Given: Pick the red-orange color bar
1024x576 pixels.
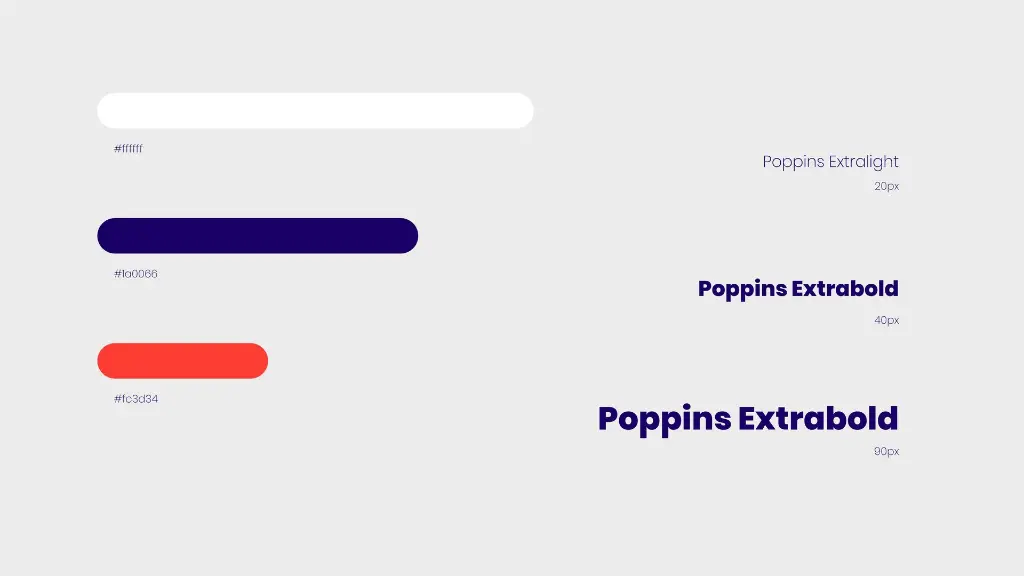Looking at the screenshot, I should coord(182,361).
